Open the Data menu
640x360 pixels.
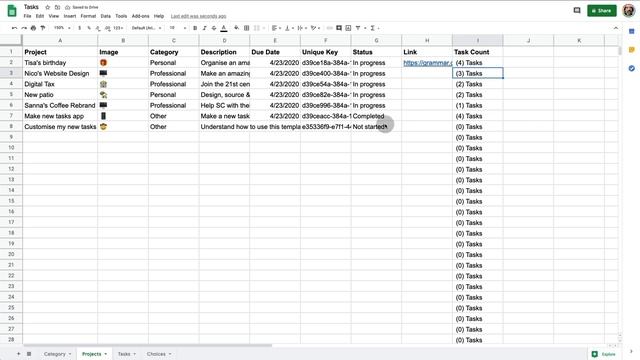(x=106, y=16)
